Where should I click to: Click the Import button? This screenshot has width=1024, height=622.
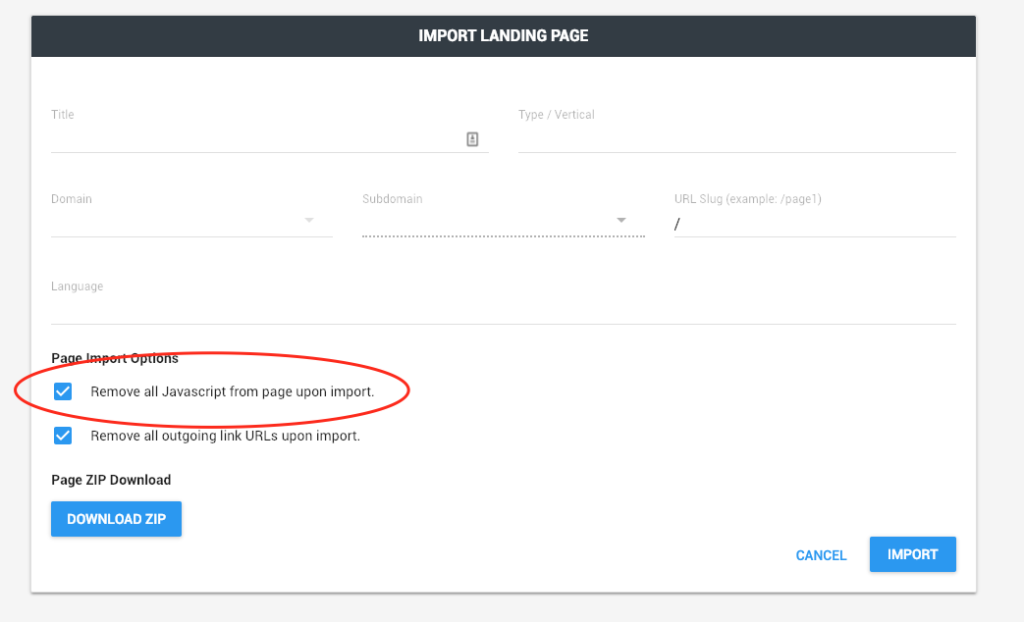(x=912, y=554)
